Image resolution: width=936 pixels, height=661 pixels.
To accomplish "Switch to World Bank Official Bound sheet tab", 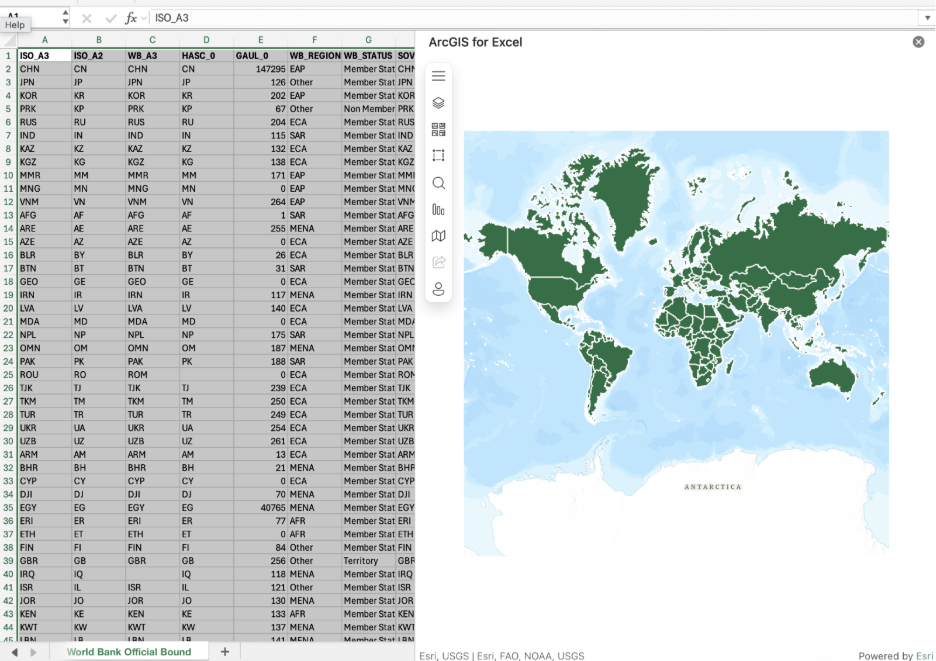I will [129, 651].
